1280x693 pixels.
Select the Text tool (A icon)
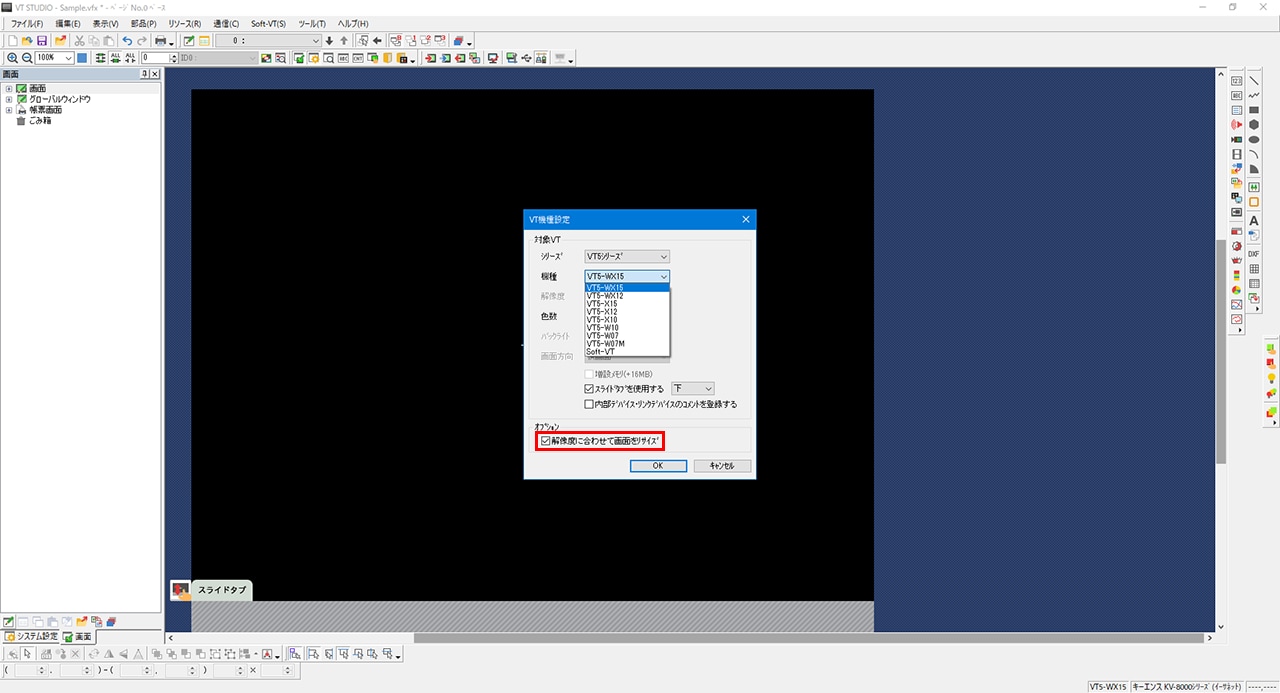pyautogui.click(x=1254, y=220)
